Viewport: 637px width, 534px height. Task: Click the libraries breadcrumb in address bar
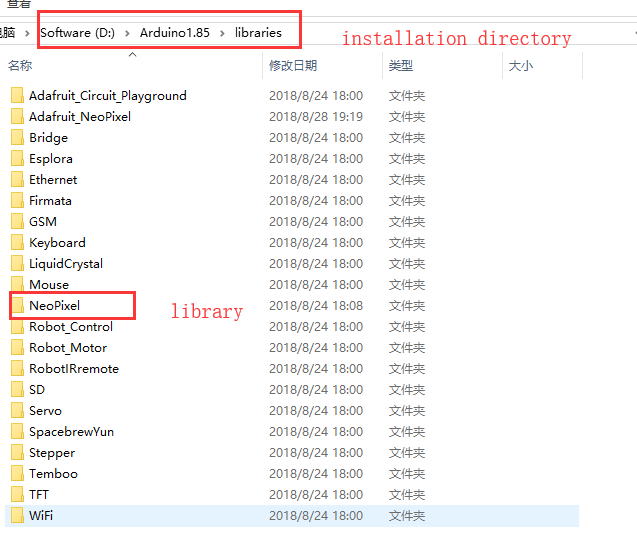coord(258,33)
